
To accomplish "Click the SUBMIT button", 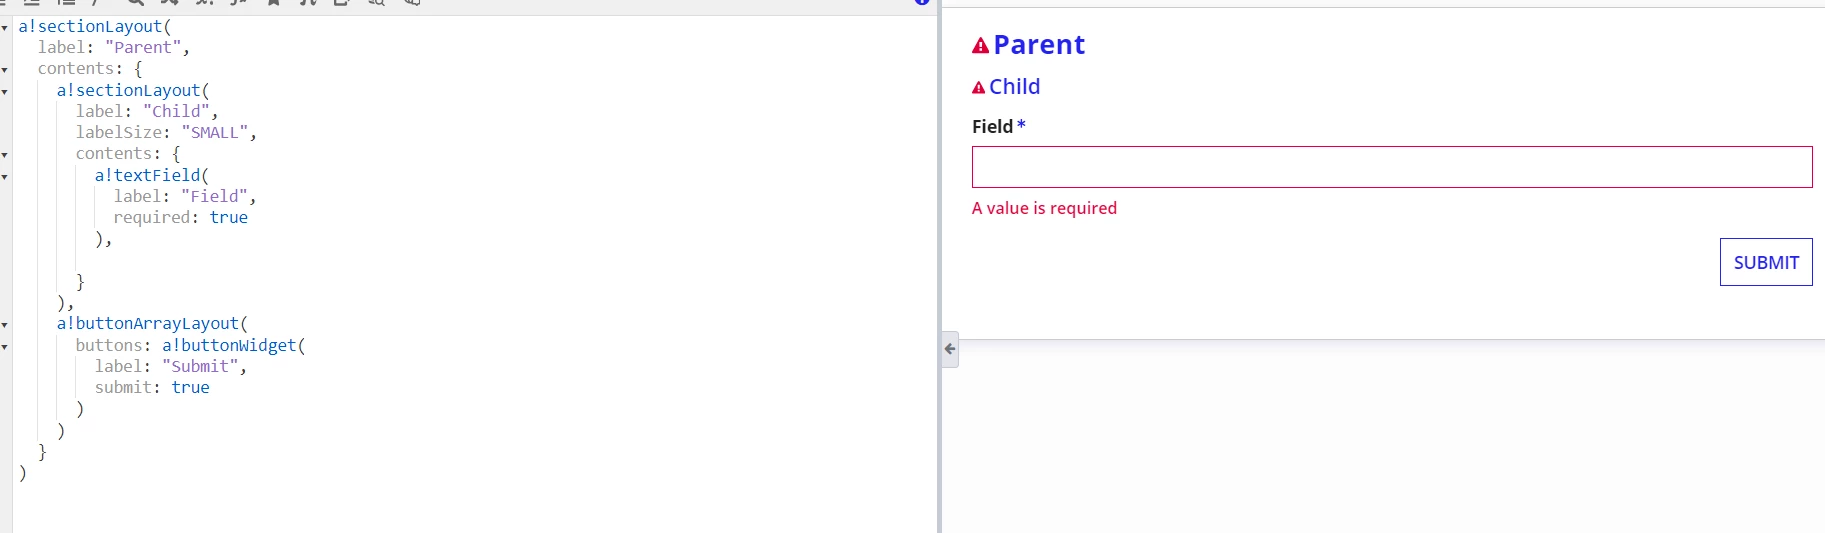I will [x=1766, y=262].
